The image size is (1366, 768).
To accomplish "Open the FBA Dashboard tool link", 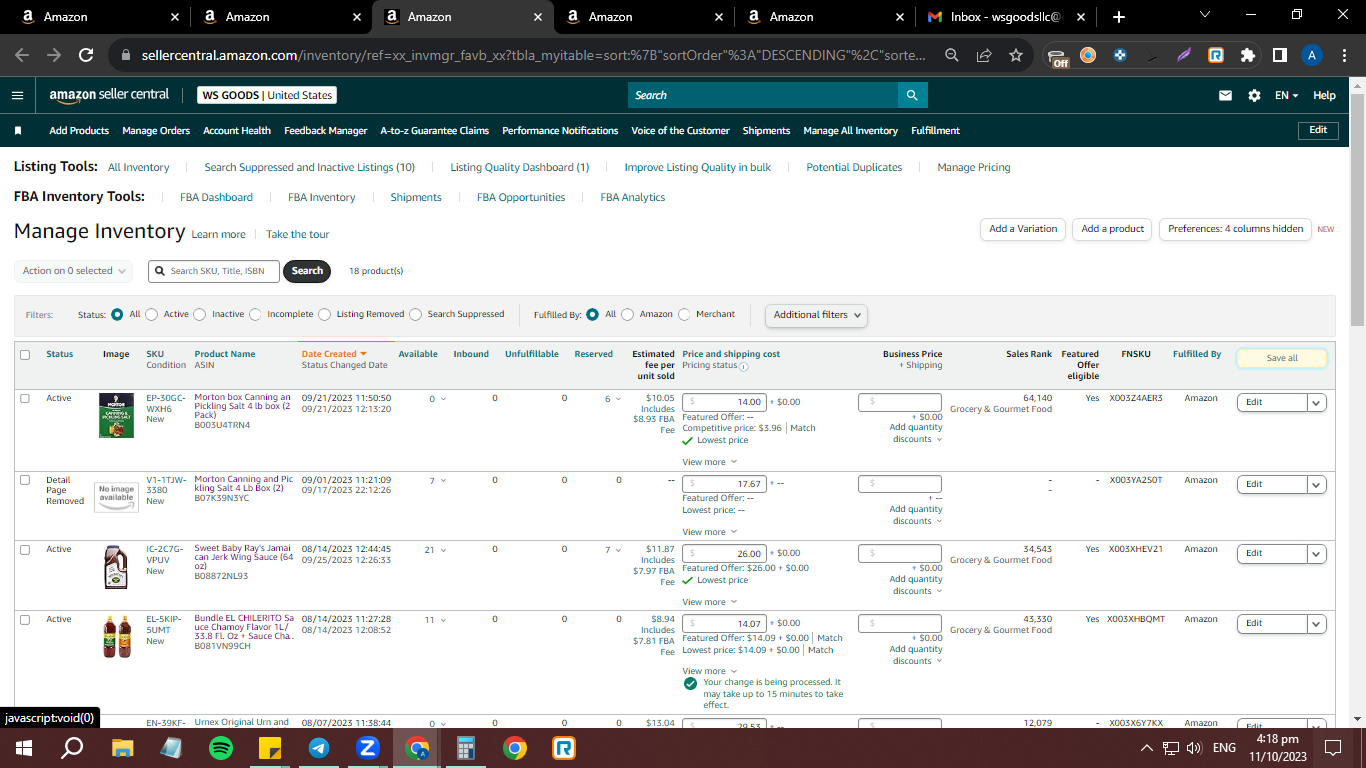I will point(216,198).
